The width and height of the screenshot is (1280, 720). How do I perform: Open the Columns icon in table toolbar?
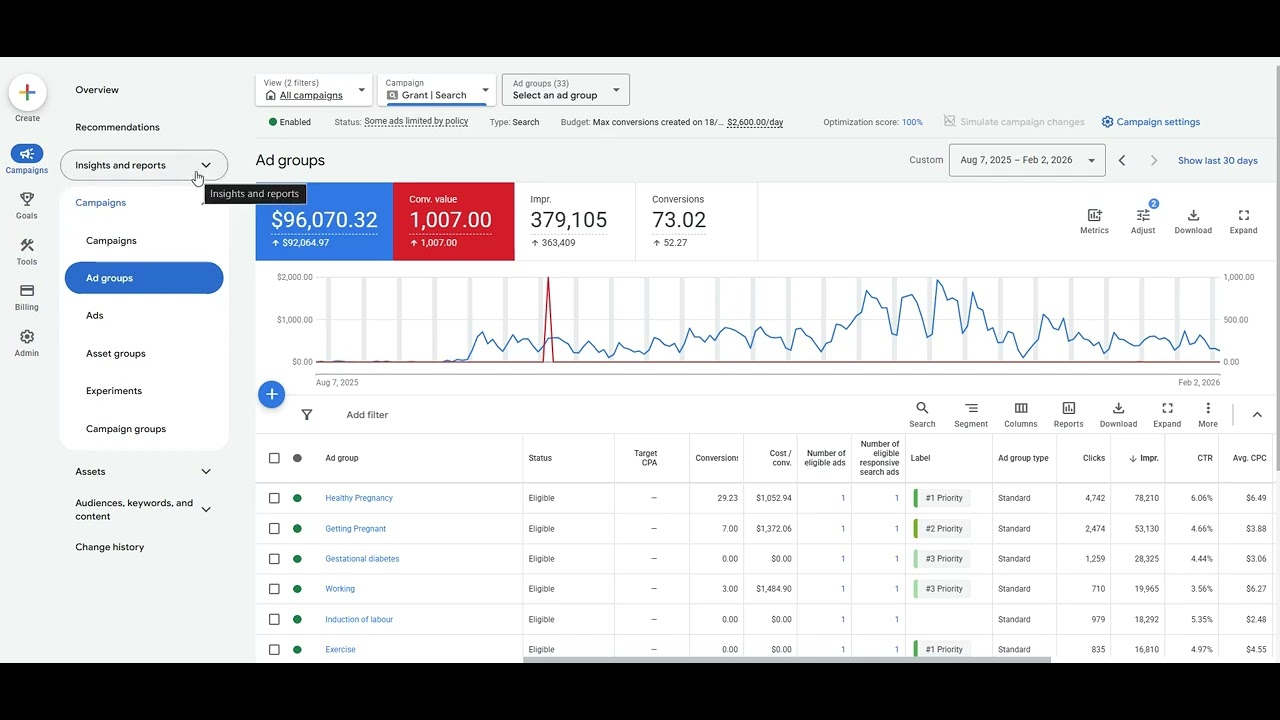click(x=1021, y=408)
